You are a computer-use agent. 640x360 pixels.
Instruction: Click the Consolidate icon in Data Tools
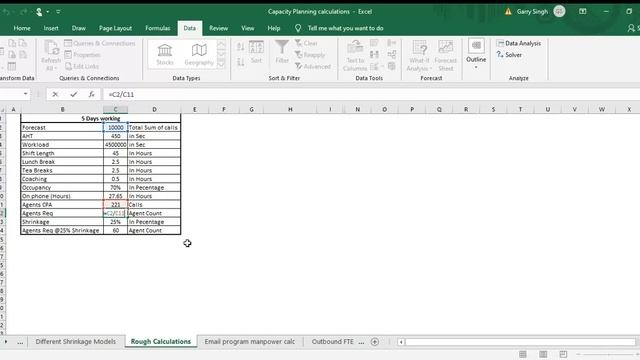(x=392, y=42)
